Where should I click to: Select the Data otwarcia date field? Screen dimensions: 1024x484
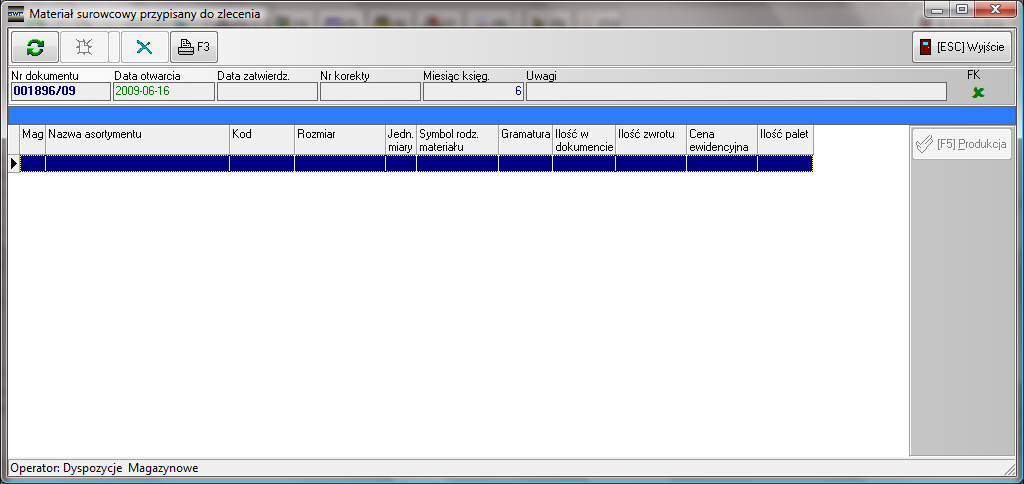tap(163, 92)
